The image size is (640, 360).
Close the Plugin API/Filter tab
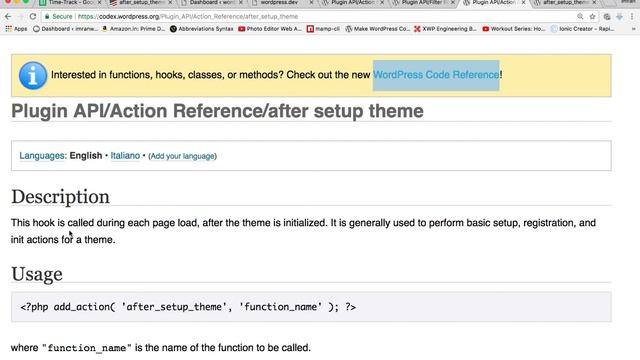pos(453,2)
